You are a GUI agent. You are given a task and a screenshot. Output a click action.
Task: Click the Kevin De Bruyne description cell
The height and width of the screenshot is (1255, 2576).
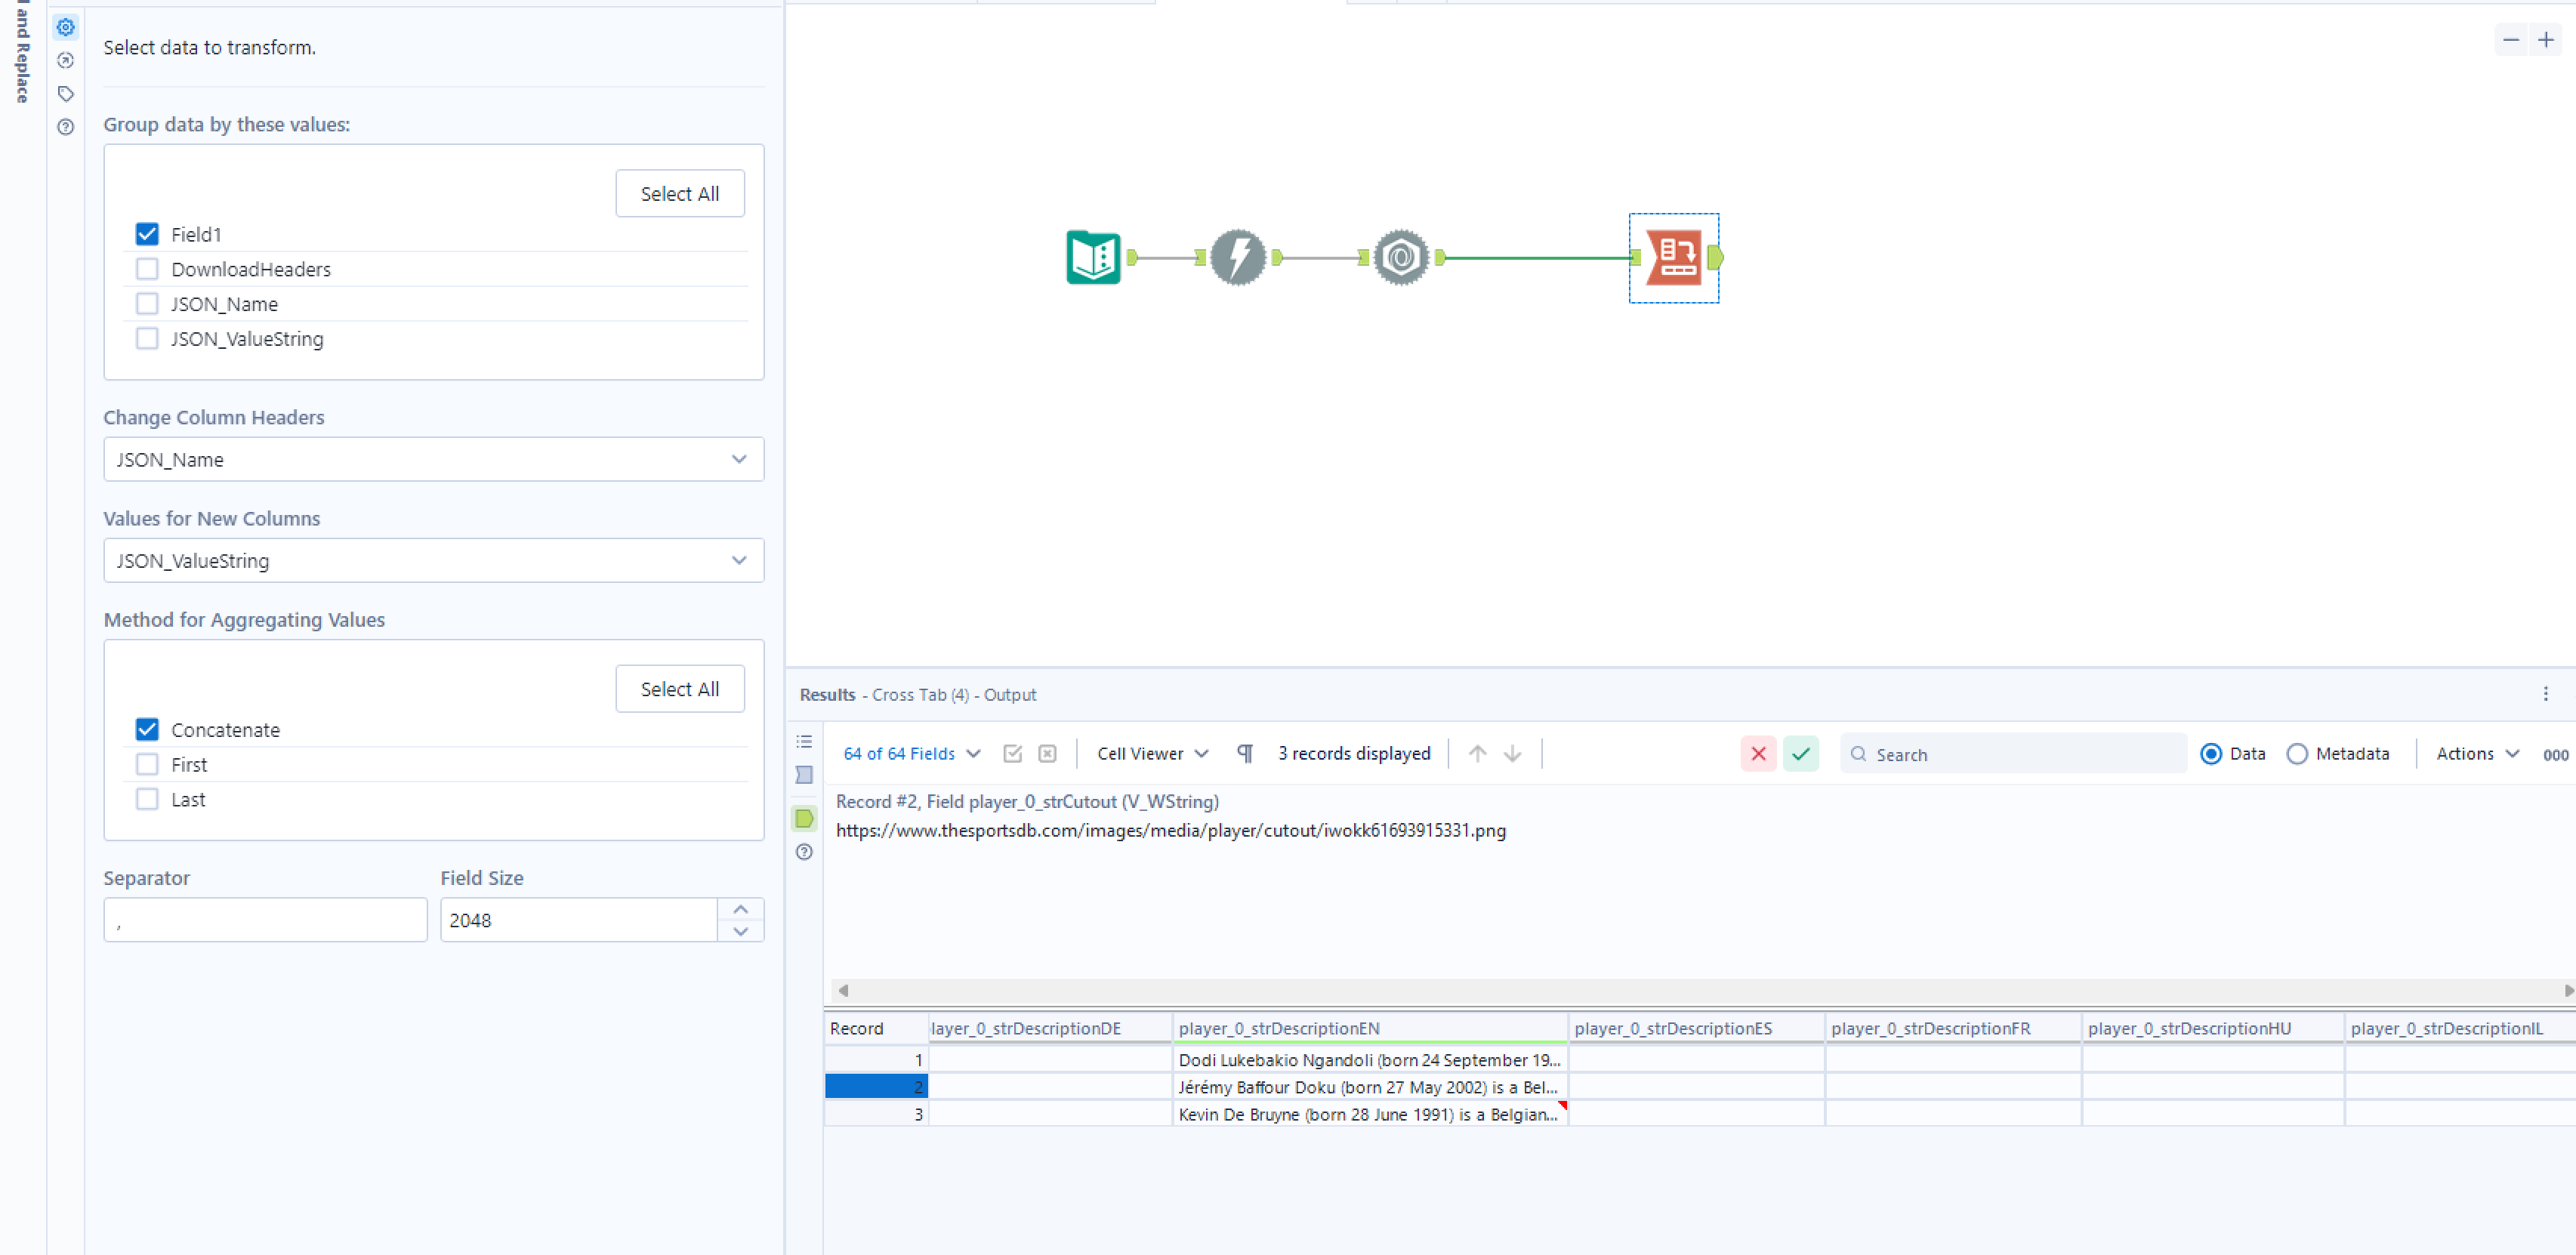tap(1370, 1114)
